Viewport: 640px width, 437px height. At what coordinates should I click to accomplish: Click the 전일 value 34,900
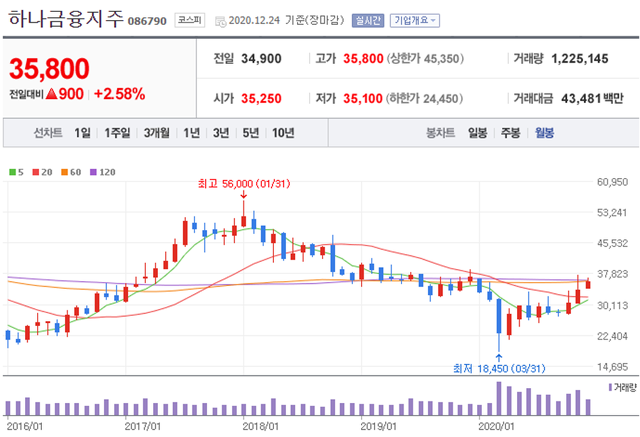[261, 59]
